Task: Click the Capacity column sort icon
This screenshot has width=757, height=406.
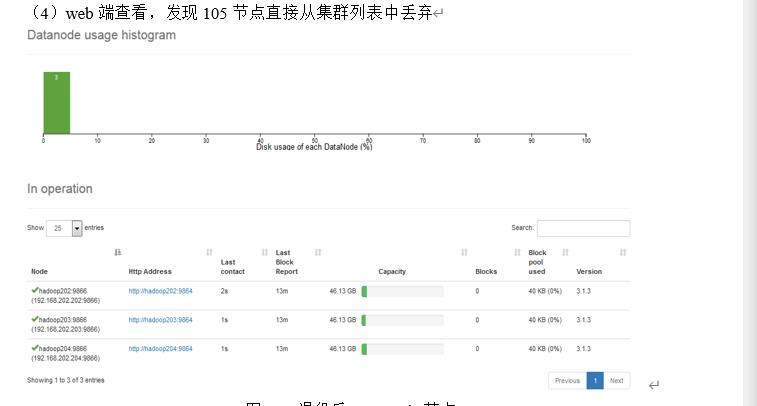Action: tap(464, 251)
